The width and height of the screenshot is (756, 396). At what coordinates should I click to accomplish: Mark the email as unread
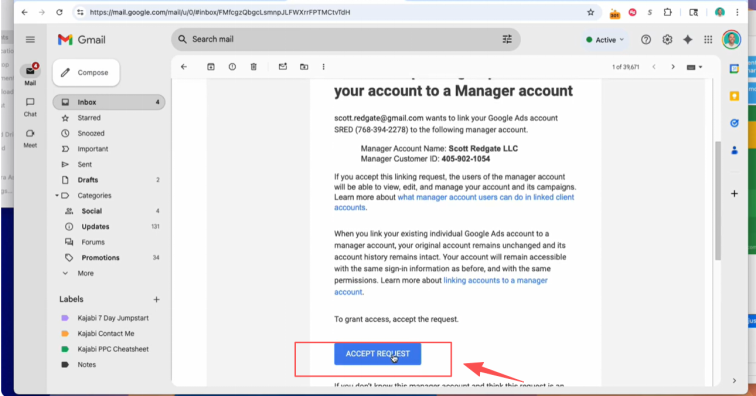pyautogui.click(x=283, y=67)
